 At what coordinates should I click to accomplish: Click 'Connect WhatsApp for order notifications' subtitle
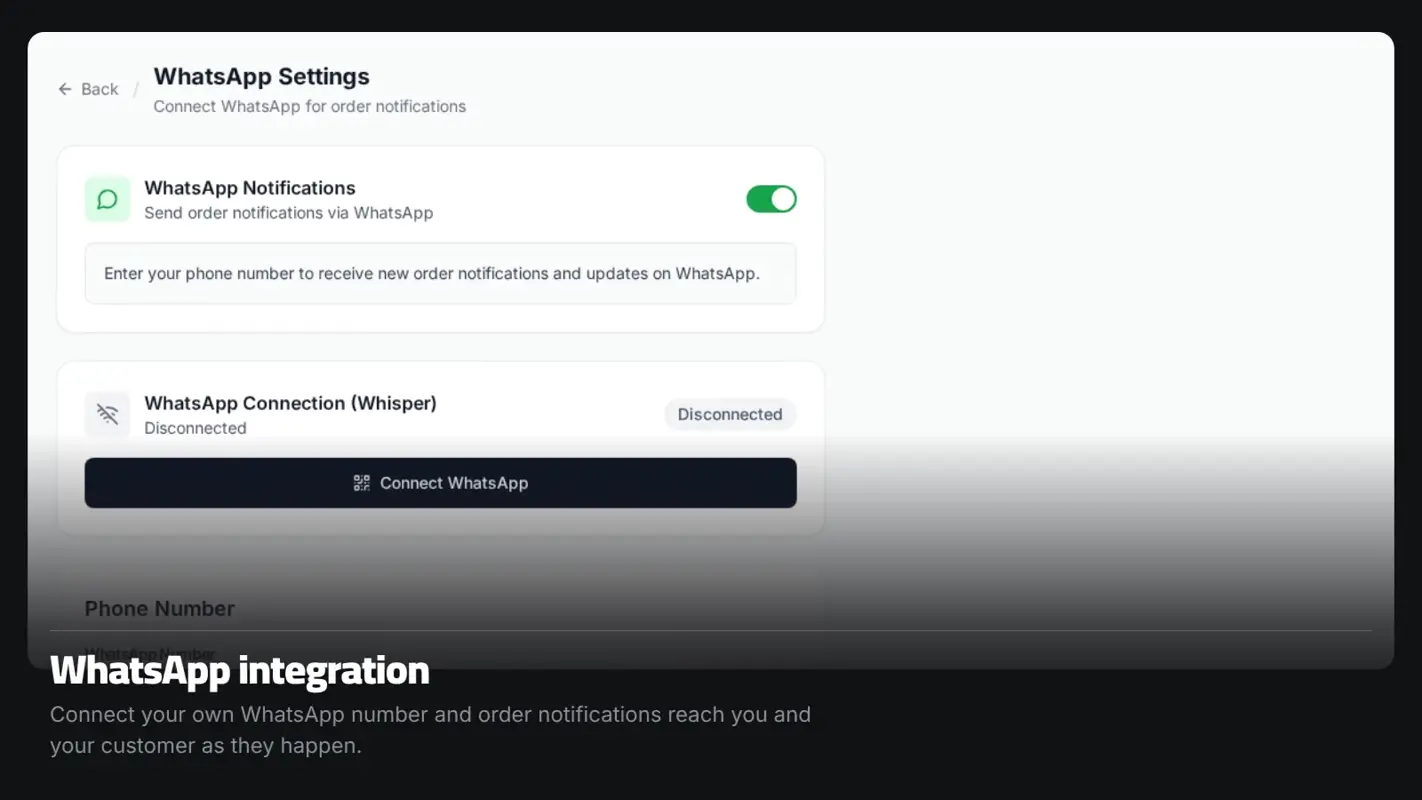click(x=309, y=106)
